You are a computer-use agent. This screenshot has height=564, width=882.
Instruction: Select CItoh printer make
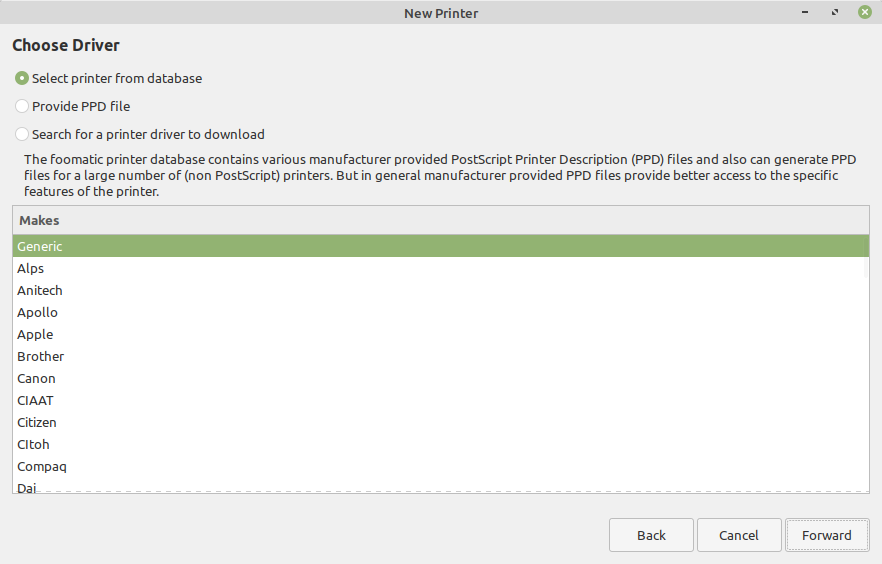(441, 444)
